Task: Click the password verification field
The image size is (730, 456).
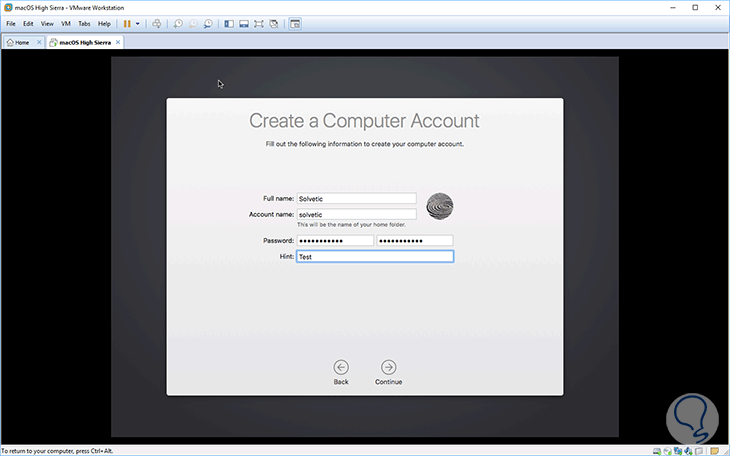Action: pyautogui.click(x=415, y=240)
